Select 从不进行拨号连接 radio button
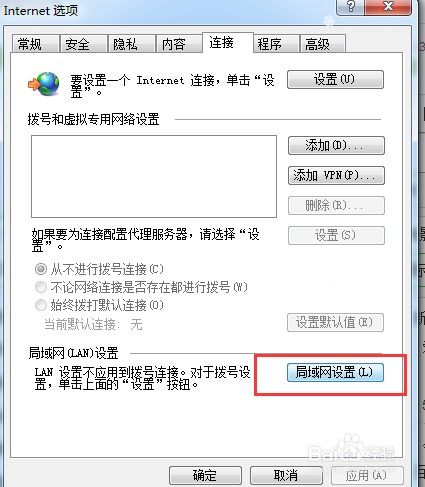 pyautogui.click(x=41, y=269)
